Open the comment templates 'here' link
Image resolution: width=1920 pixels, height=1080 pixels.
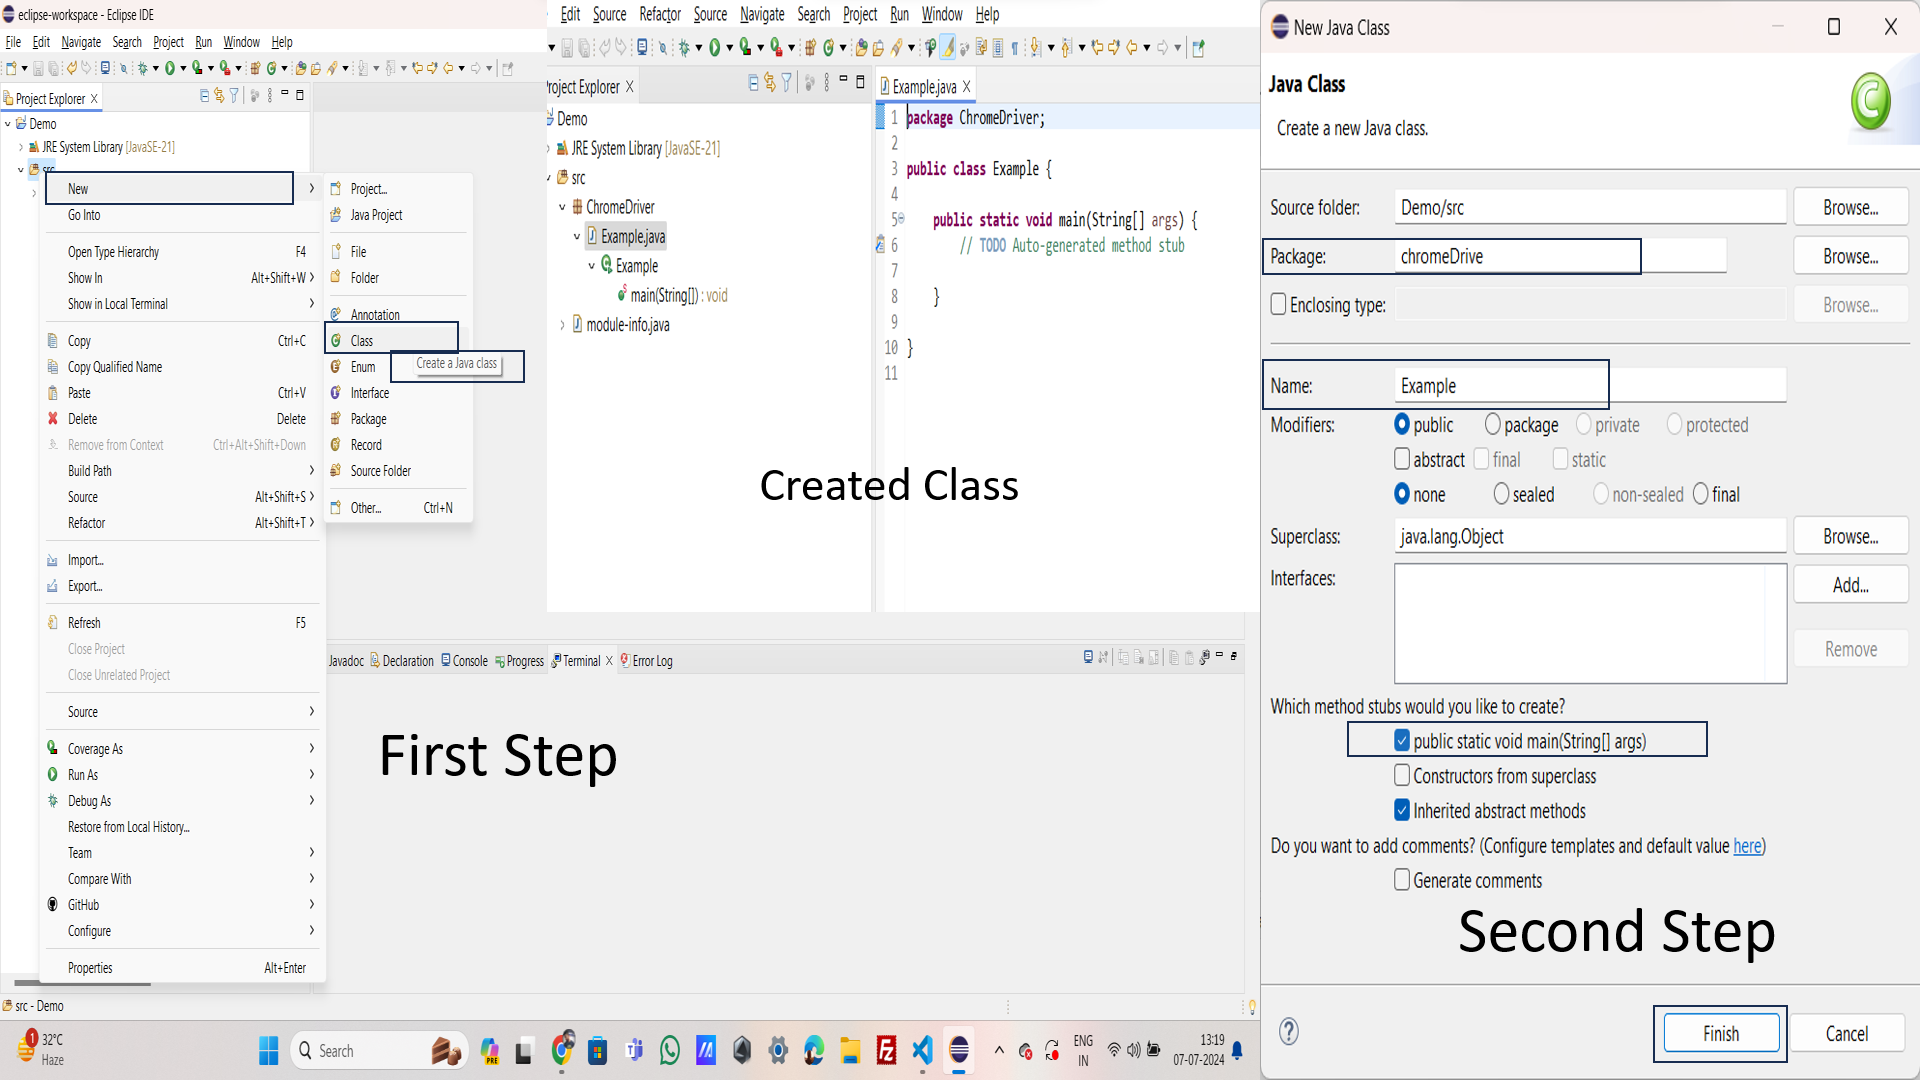coord(1746,846)
